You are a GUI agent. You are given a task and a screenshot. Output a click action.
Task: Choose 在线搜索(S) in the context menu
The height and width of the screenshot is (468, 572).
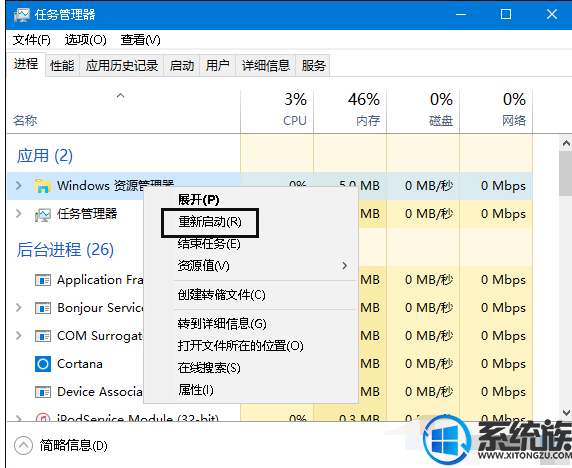251,368
